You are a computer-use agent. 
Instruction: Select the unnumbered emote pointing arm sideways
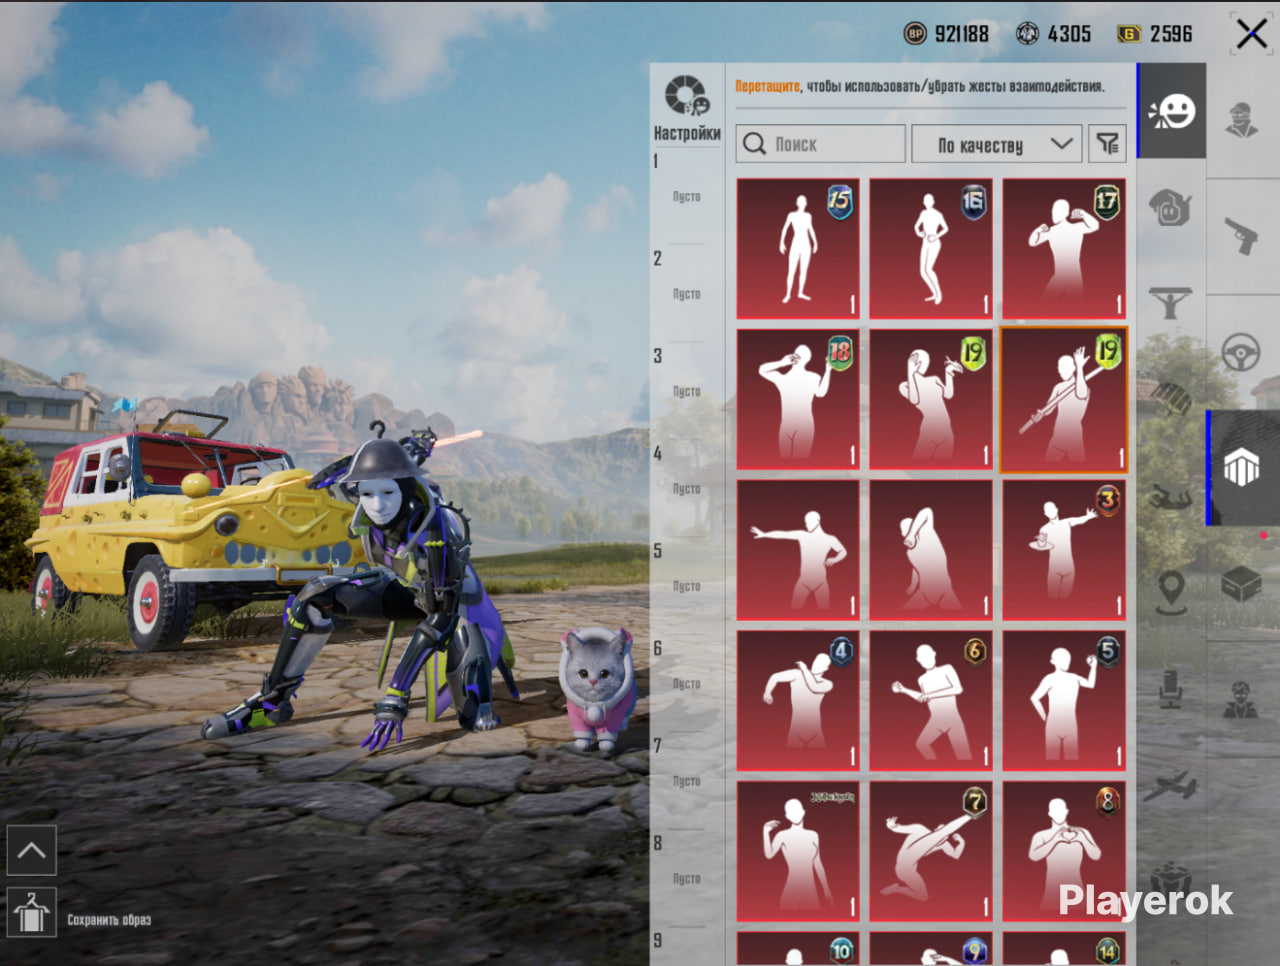click(x=798, y=550)
